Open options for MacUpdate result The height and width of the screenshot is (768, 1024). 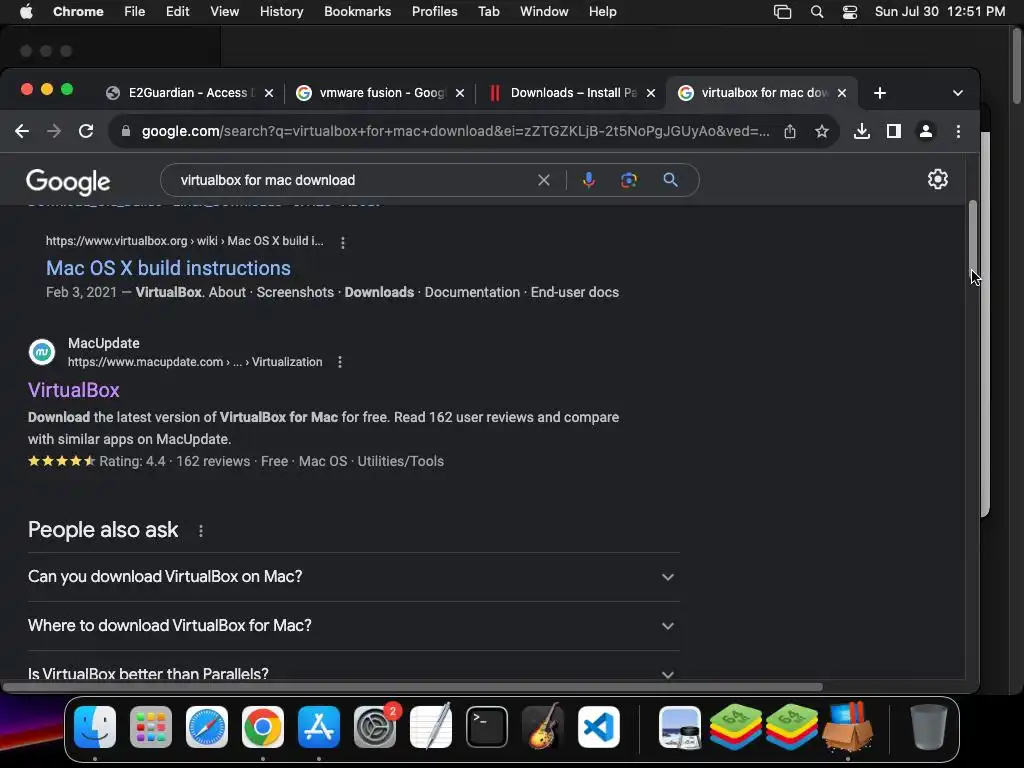(x=340, y=362)
